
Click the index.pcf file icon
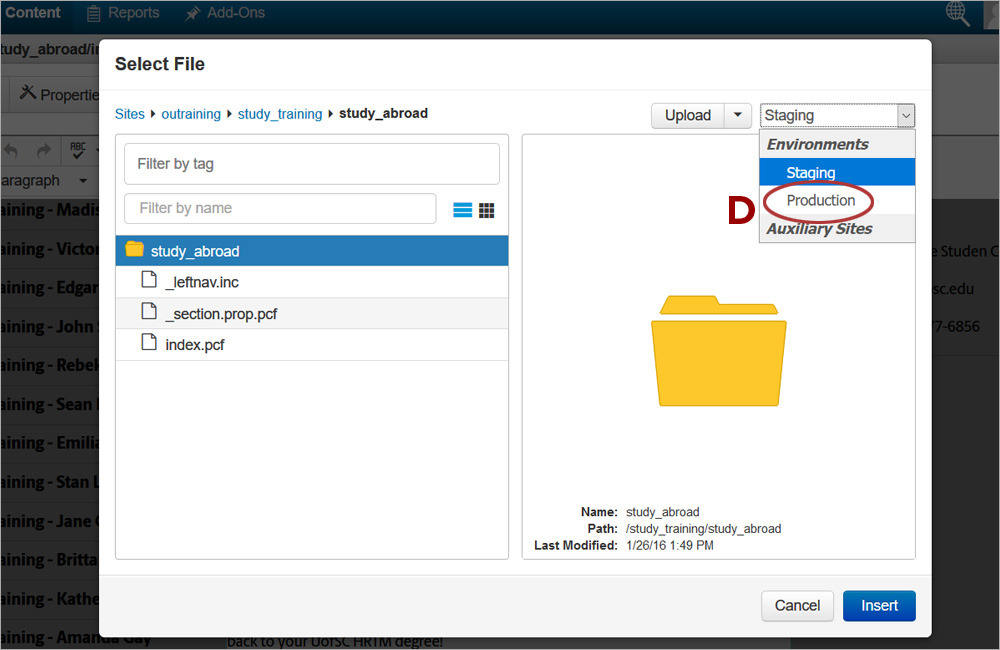click(149, 342)
